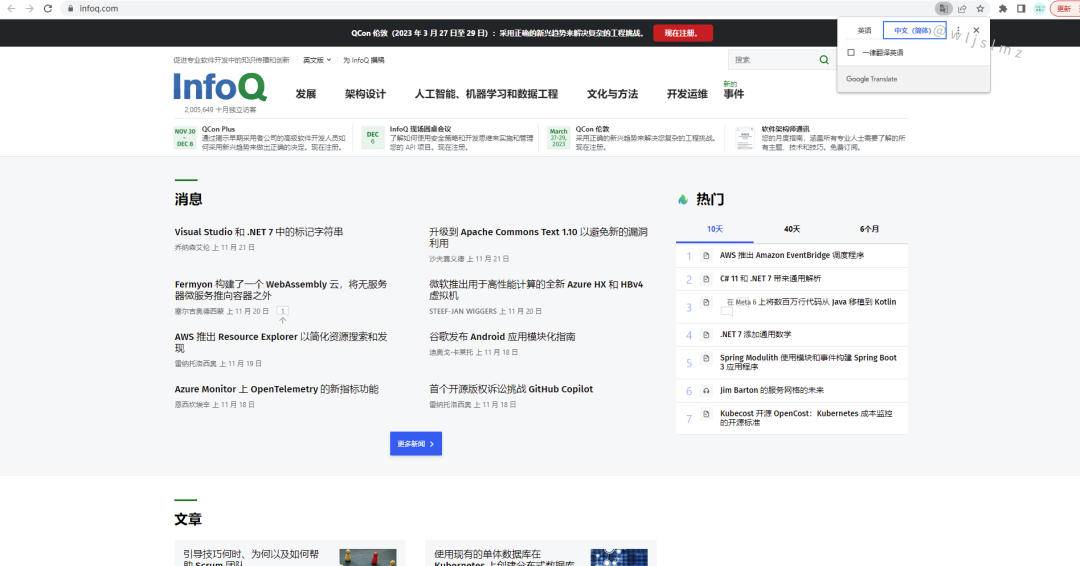1080x566 pixels.
Task: Click the 更多新闻 button
Action: (415, 443)
